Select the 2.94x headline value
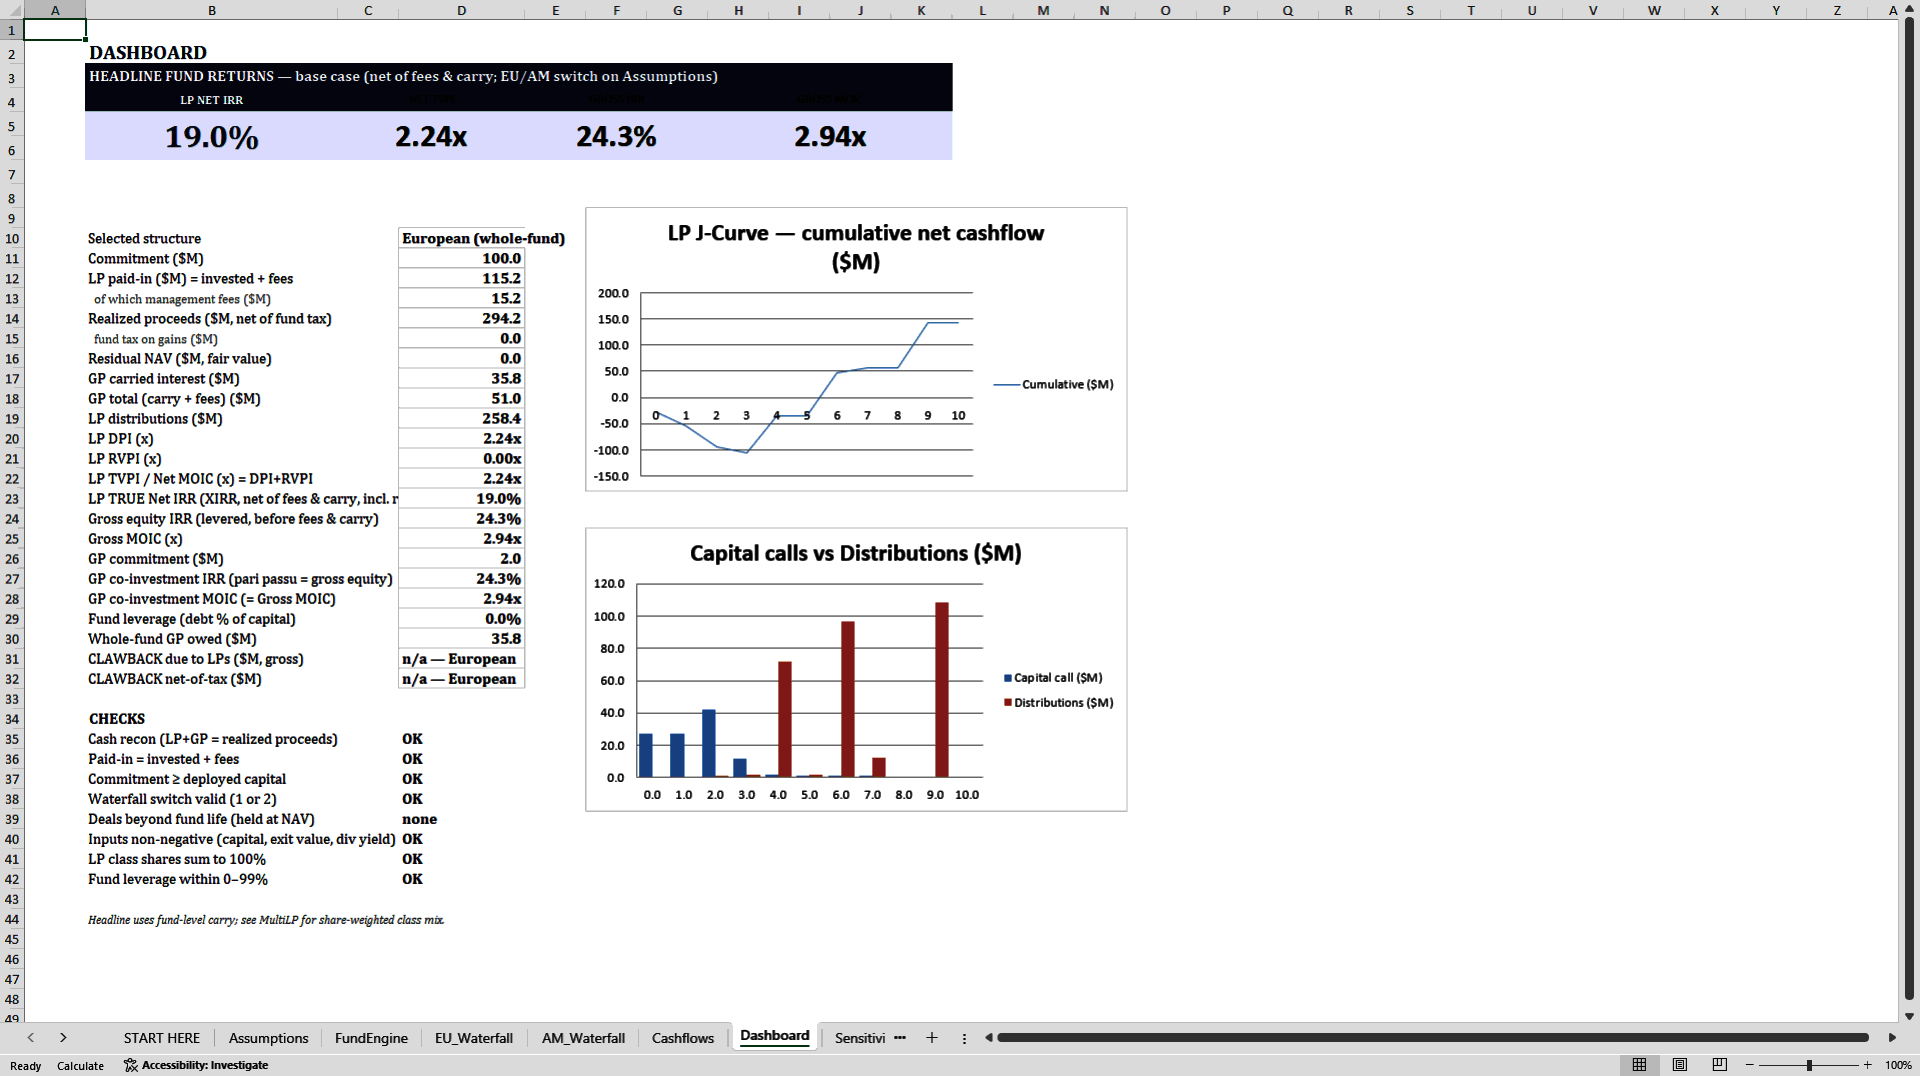Screen dimensions: 1920x1076 tap(830, 136)
